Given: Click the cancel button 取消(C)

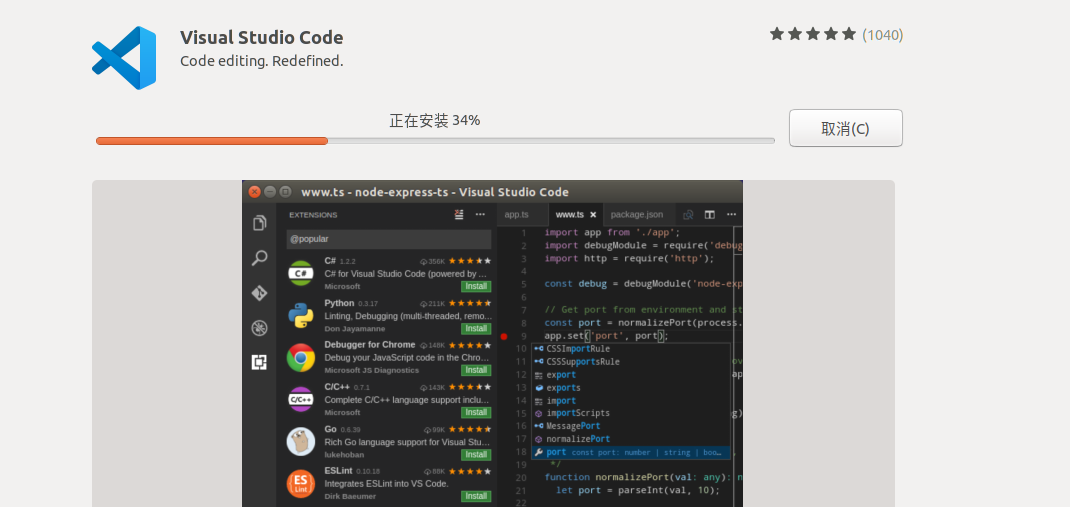Looking at the screenshot, I should pos(845,128).
